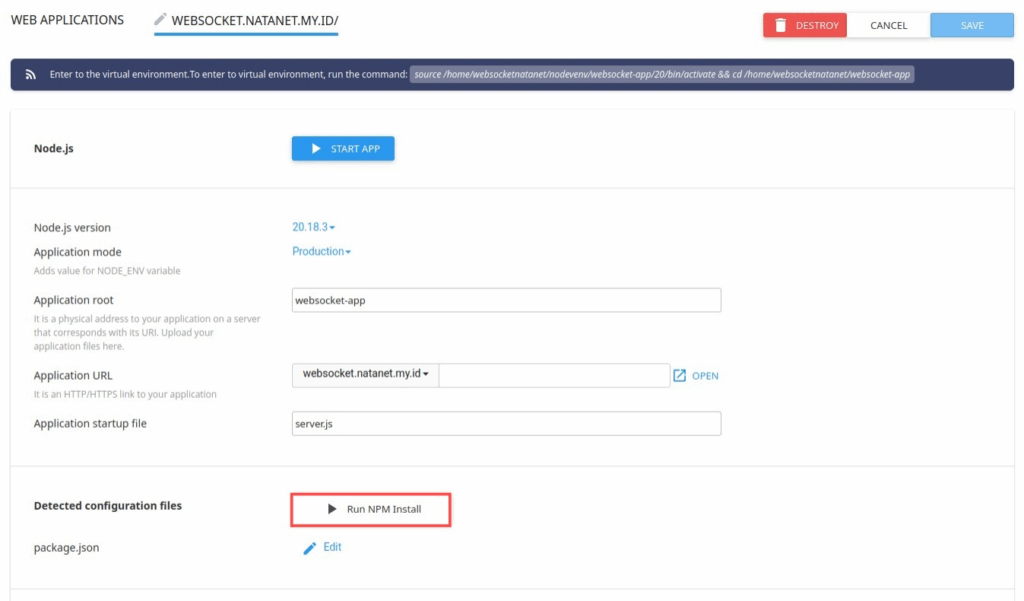This screenshot has width=1024, height=601.
Task: Click the pencil icon beside the app title
Action: tap(160, 20)
